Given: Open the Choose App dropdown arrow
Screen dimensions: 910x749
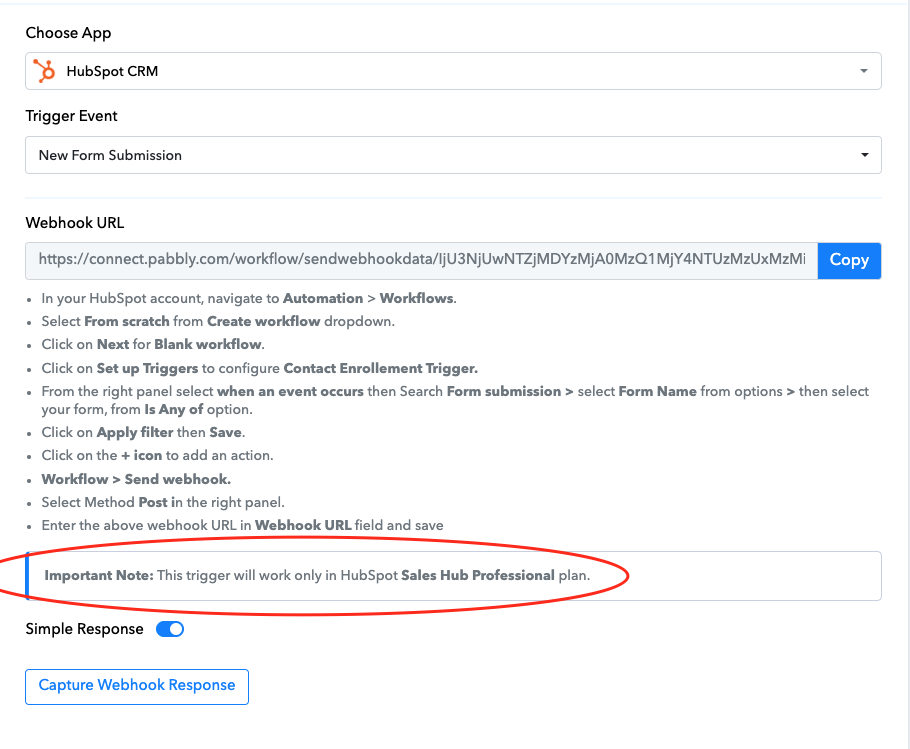Looking at the screenshot, I should 864,71.
